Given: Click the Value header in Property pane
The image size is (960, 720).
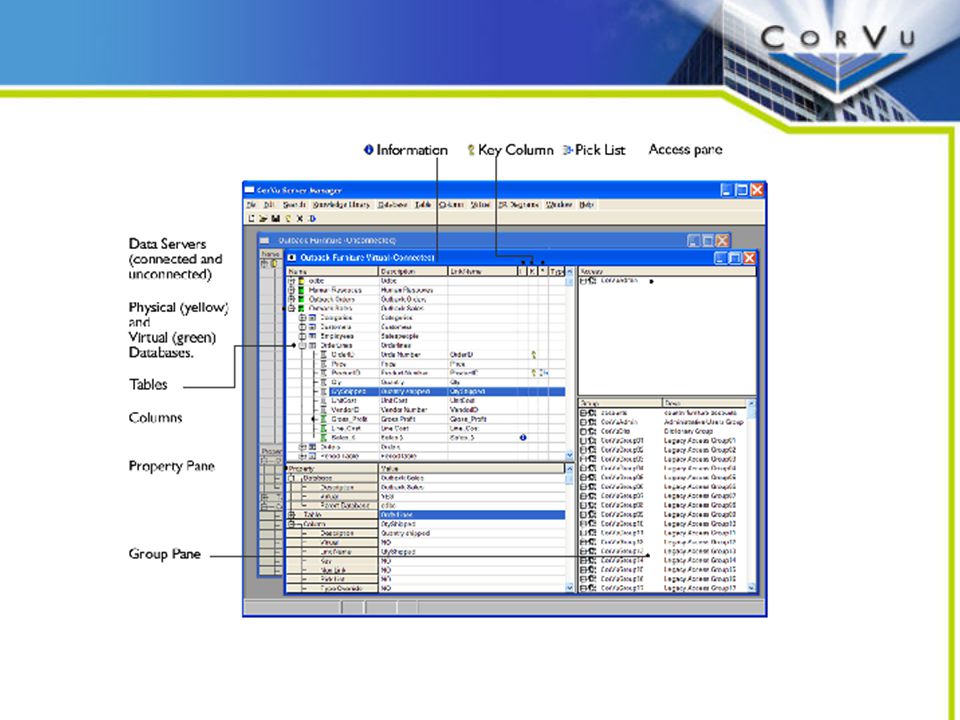Looking at the screenshot, I should 472,468.
